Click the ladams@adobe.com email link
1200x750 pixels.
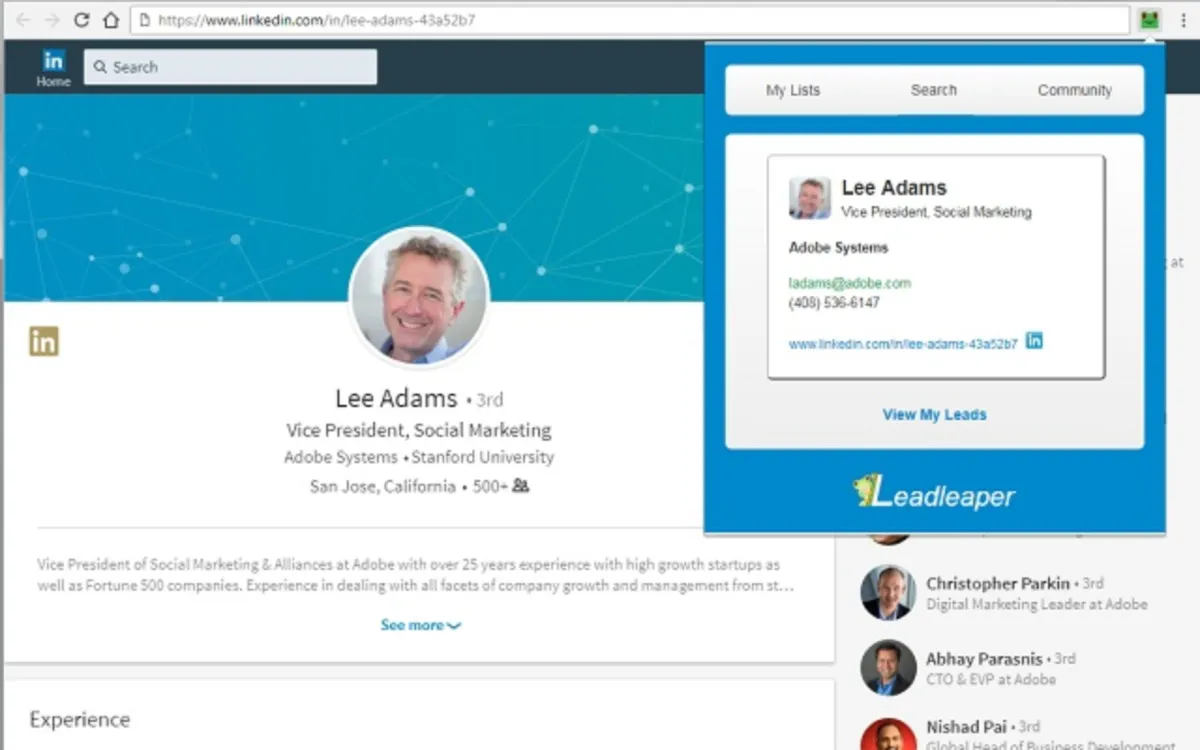coord(850,283)
